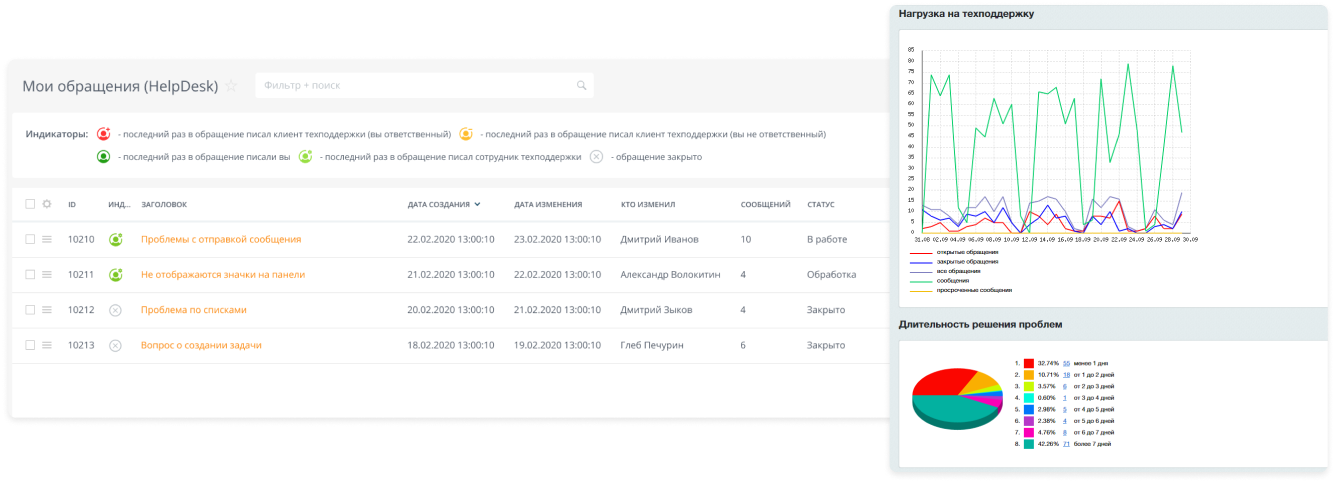Open ticket 'Вопрос о создании задачи'
This screenshot has width=1336, height=483.
[x=201, y=345]
